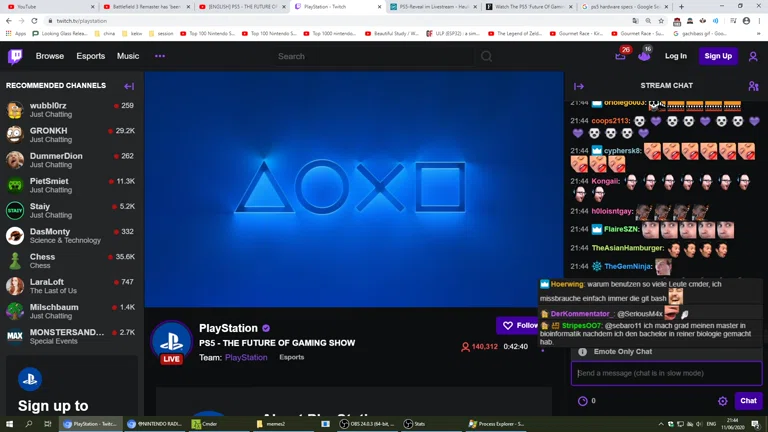Click the Twitch logo home icon
Viewport: 768px width, 432px height.
coord(15,56)
